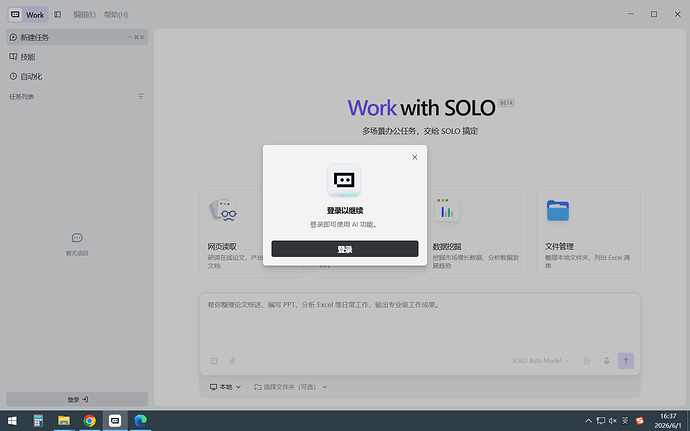
Task: Click the purple send arrow button
Action: 626,361
